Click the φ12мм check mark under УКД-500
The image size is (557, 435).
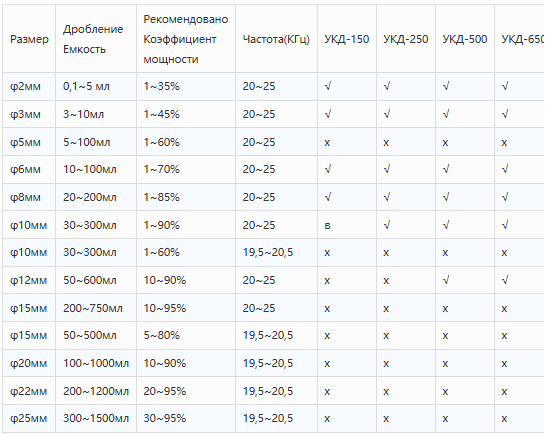pyautogui.click(x=446, y=281)
